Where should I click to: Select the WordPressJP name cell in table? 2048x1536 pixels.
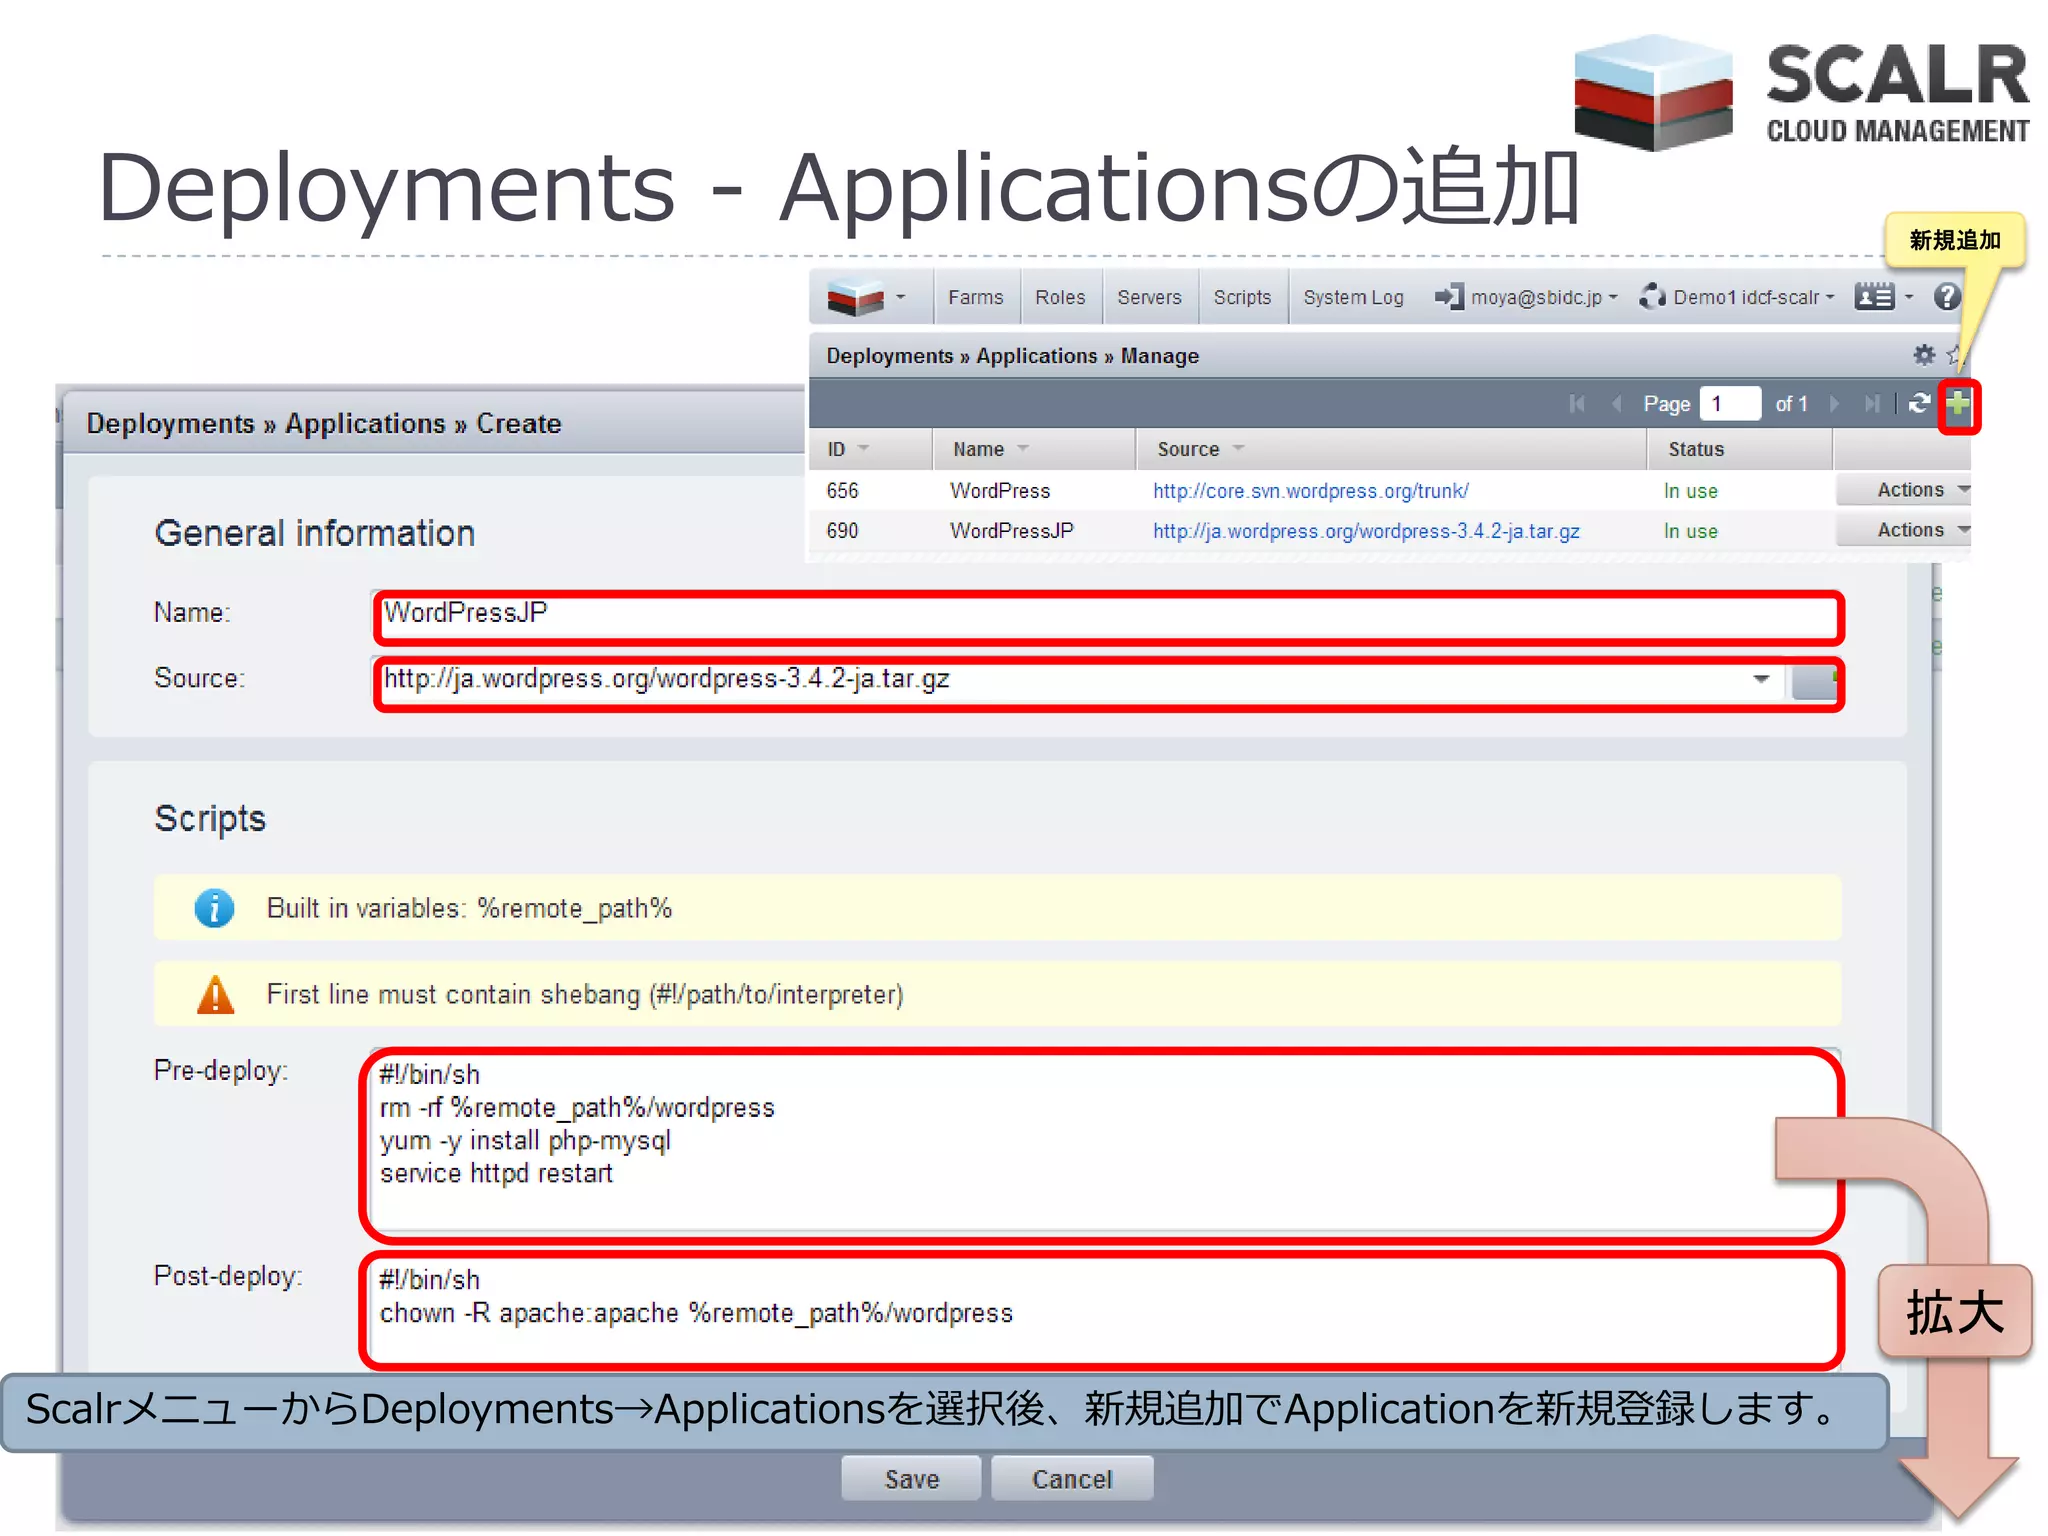click(1012, 531)
